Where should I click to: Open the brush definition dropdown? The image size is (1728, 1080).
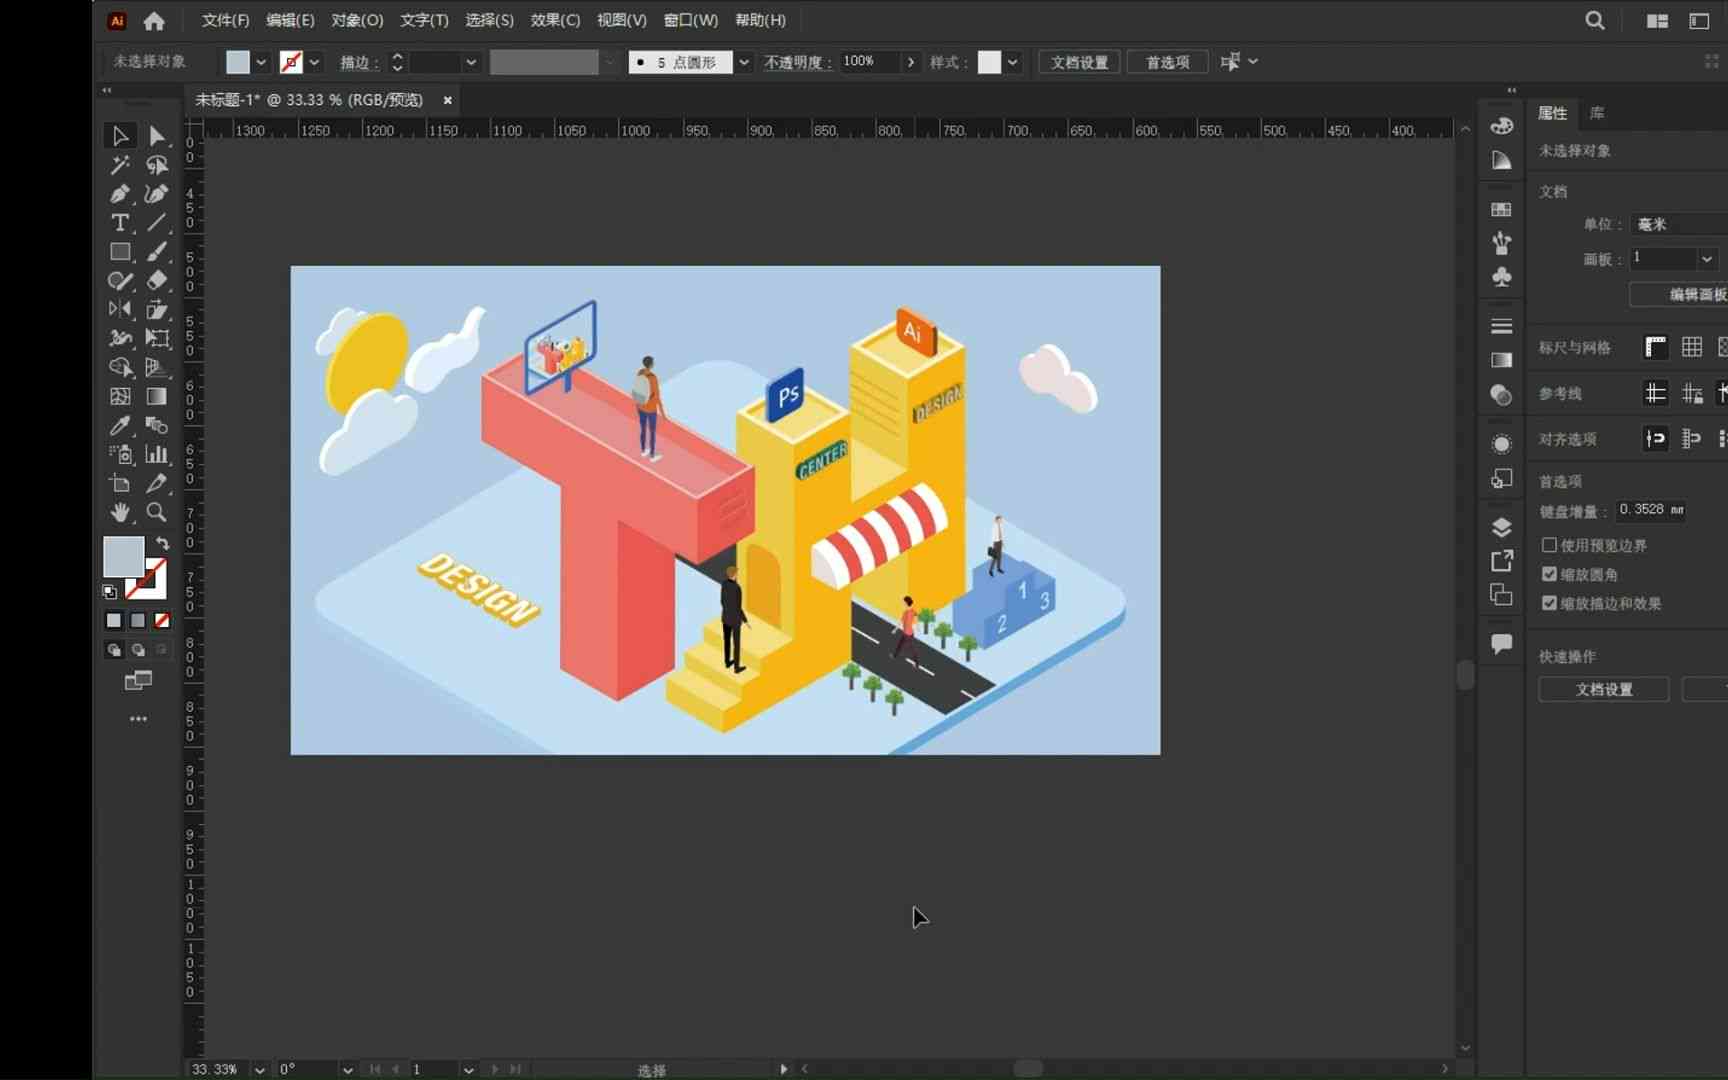tap(743, 62)
